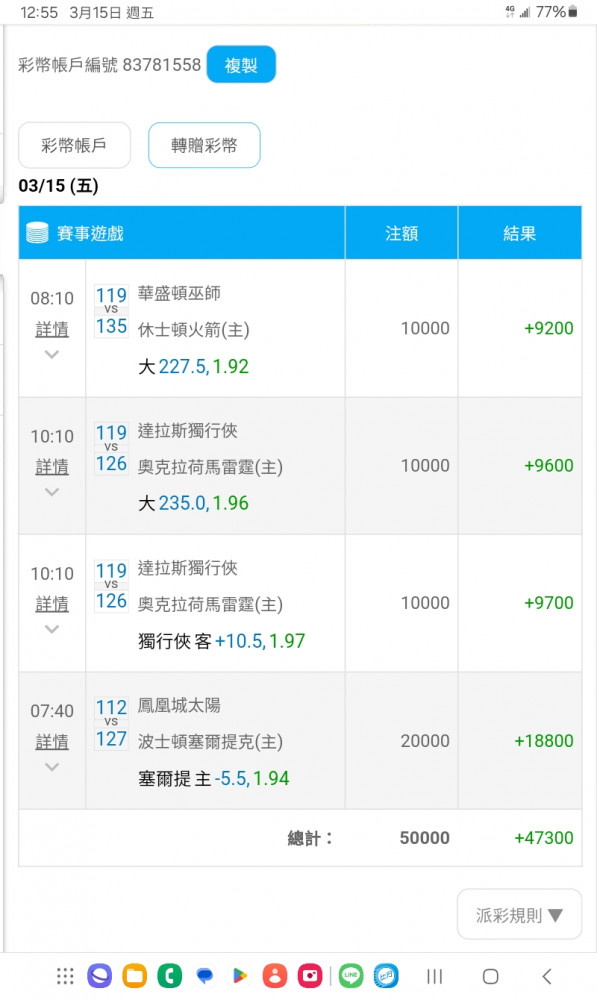Switch to the 彩幣帳戶 tab

(x=75, y=145)
